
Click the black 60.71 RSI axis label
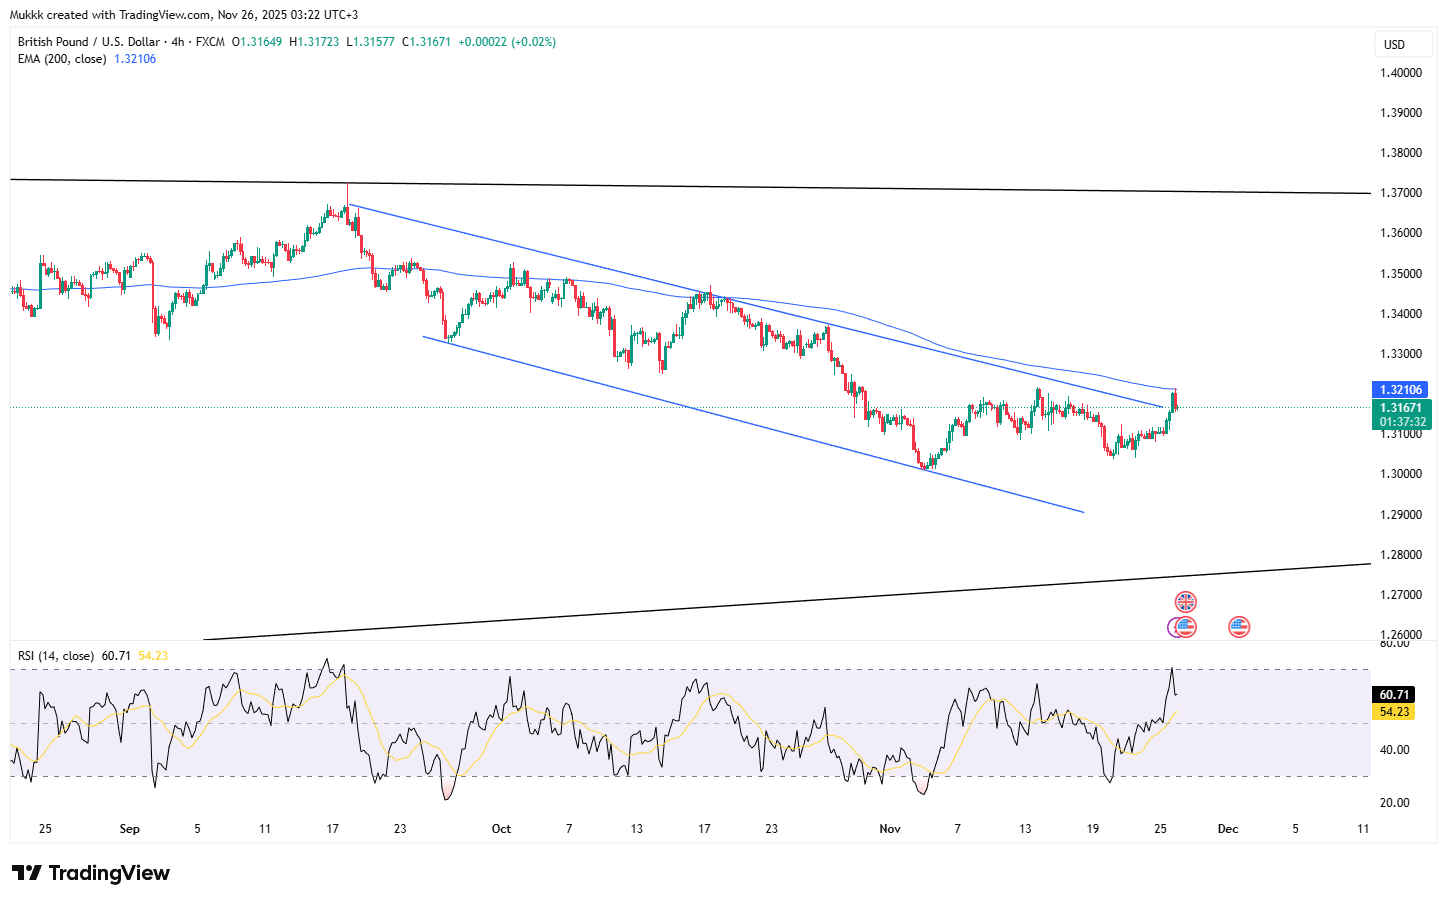(1394, 694)
